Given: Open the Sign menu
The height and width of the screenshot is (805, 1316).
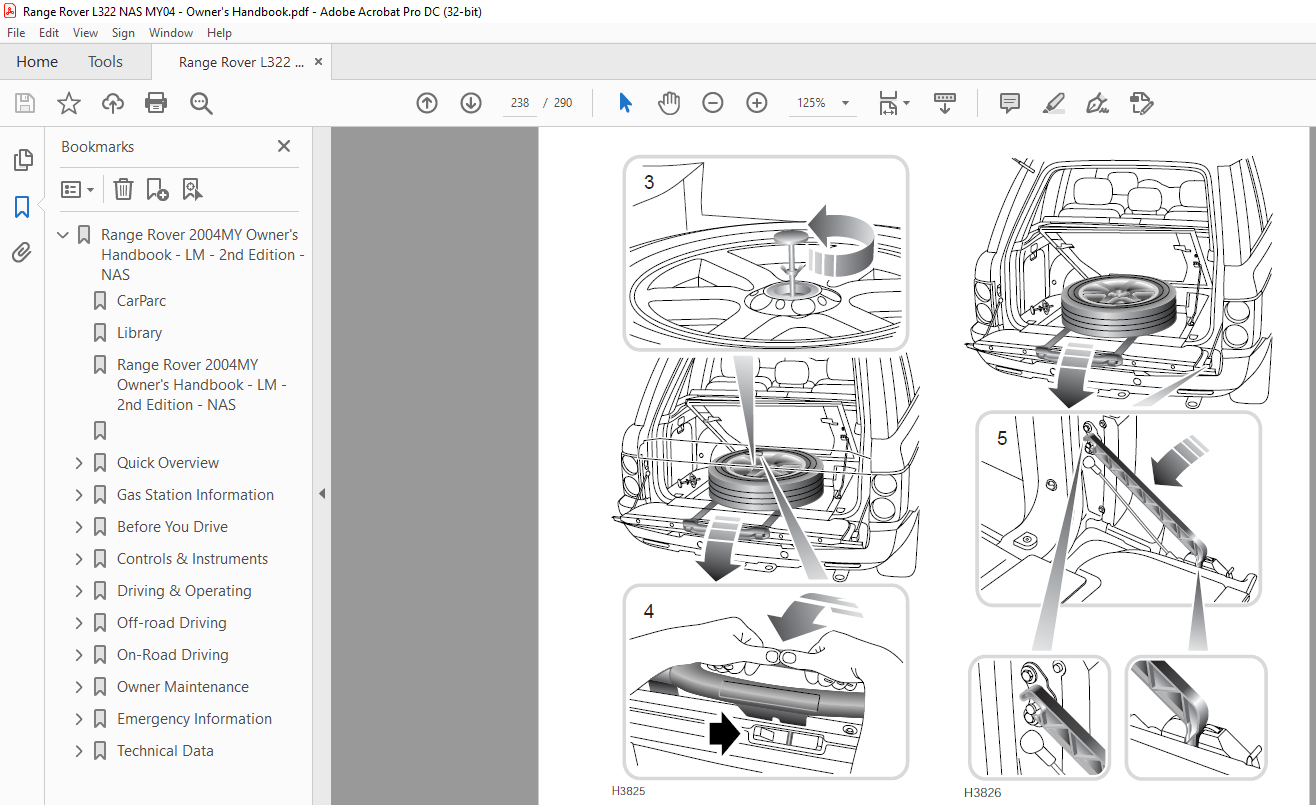Looking at the screenshot, I should tap(123, 33).
